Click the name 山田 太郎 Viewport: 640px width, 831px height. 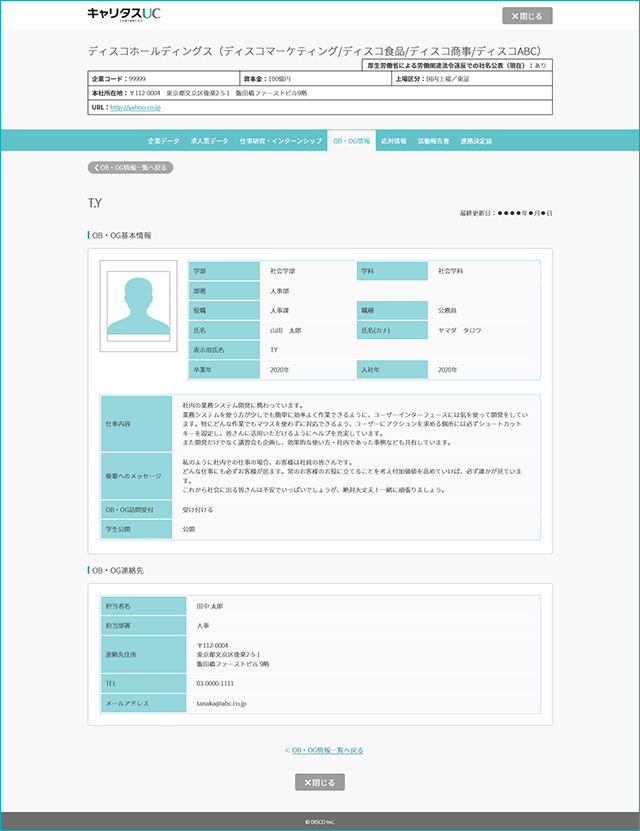285,330
